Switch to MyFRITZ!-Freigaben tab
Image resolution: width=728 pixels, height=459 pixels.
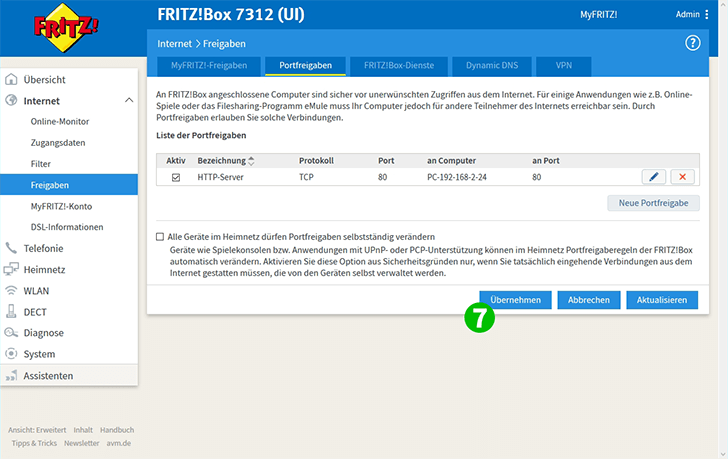[x=209, y=65]
